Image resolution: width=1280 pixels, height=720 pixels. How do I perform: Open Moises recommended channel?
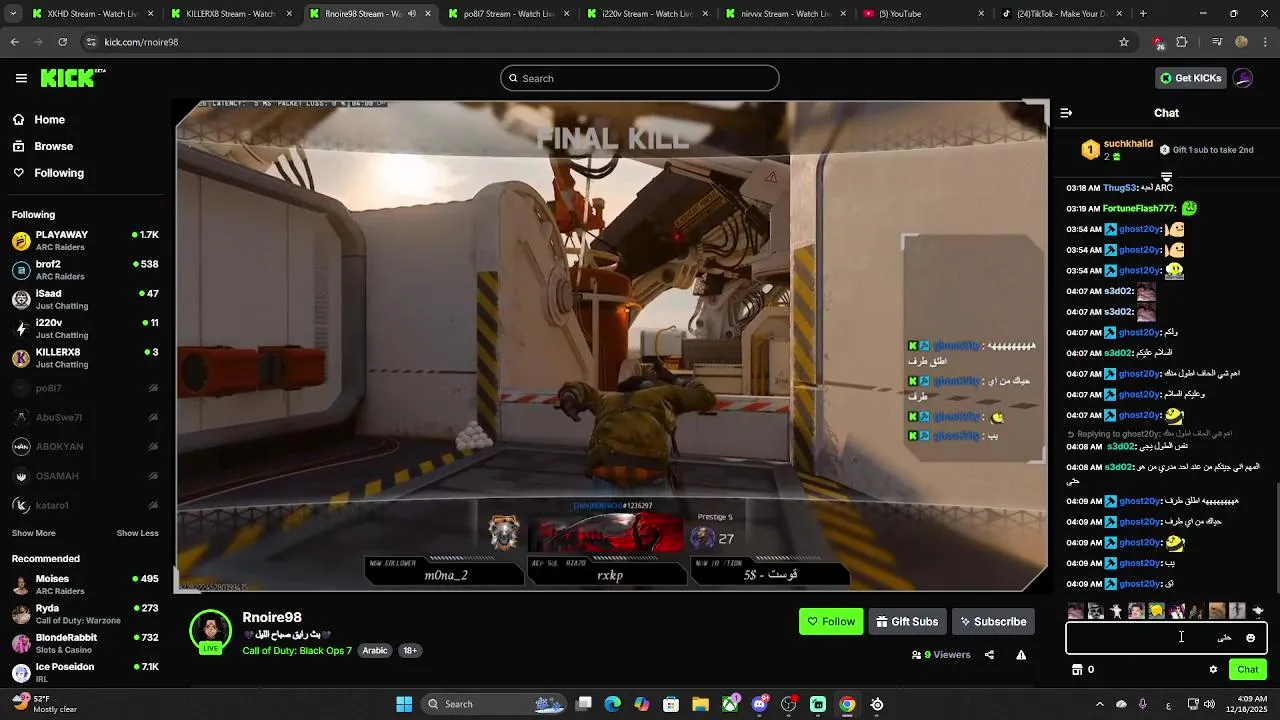[x=85, y=585]
